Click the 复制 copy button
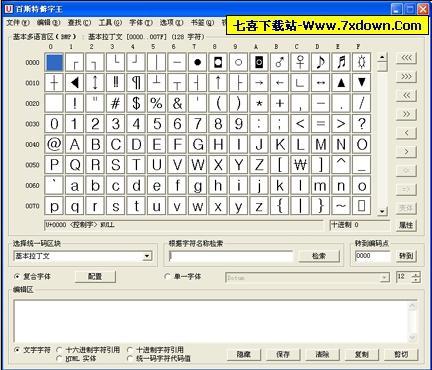This screenshot has height=370, width=432. tap(362, 354)
